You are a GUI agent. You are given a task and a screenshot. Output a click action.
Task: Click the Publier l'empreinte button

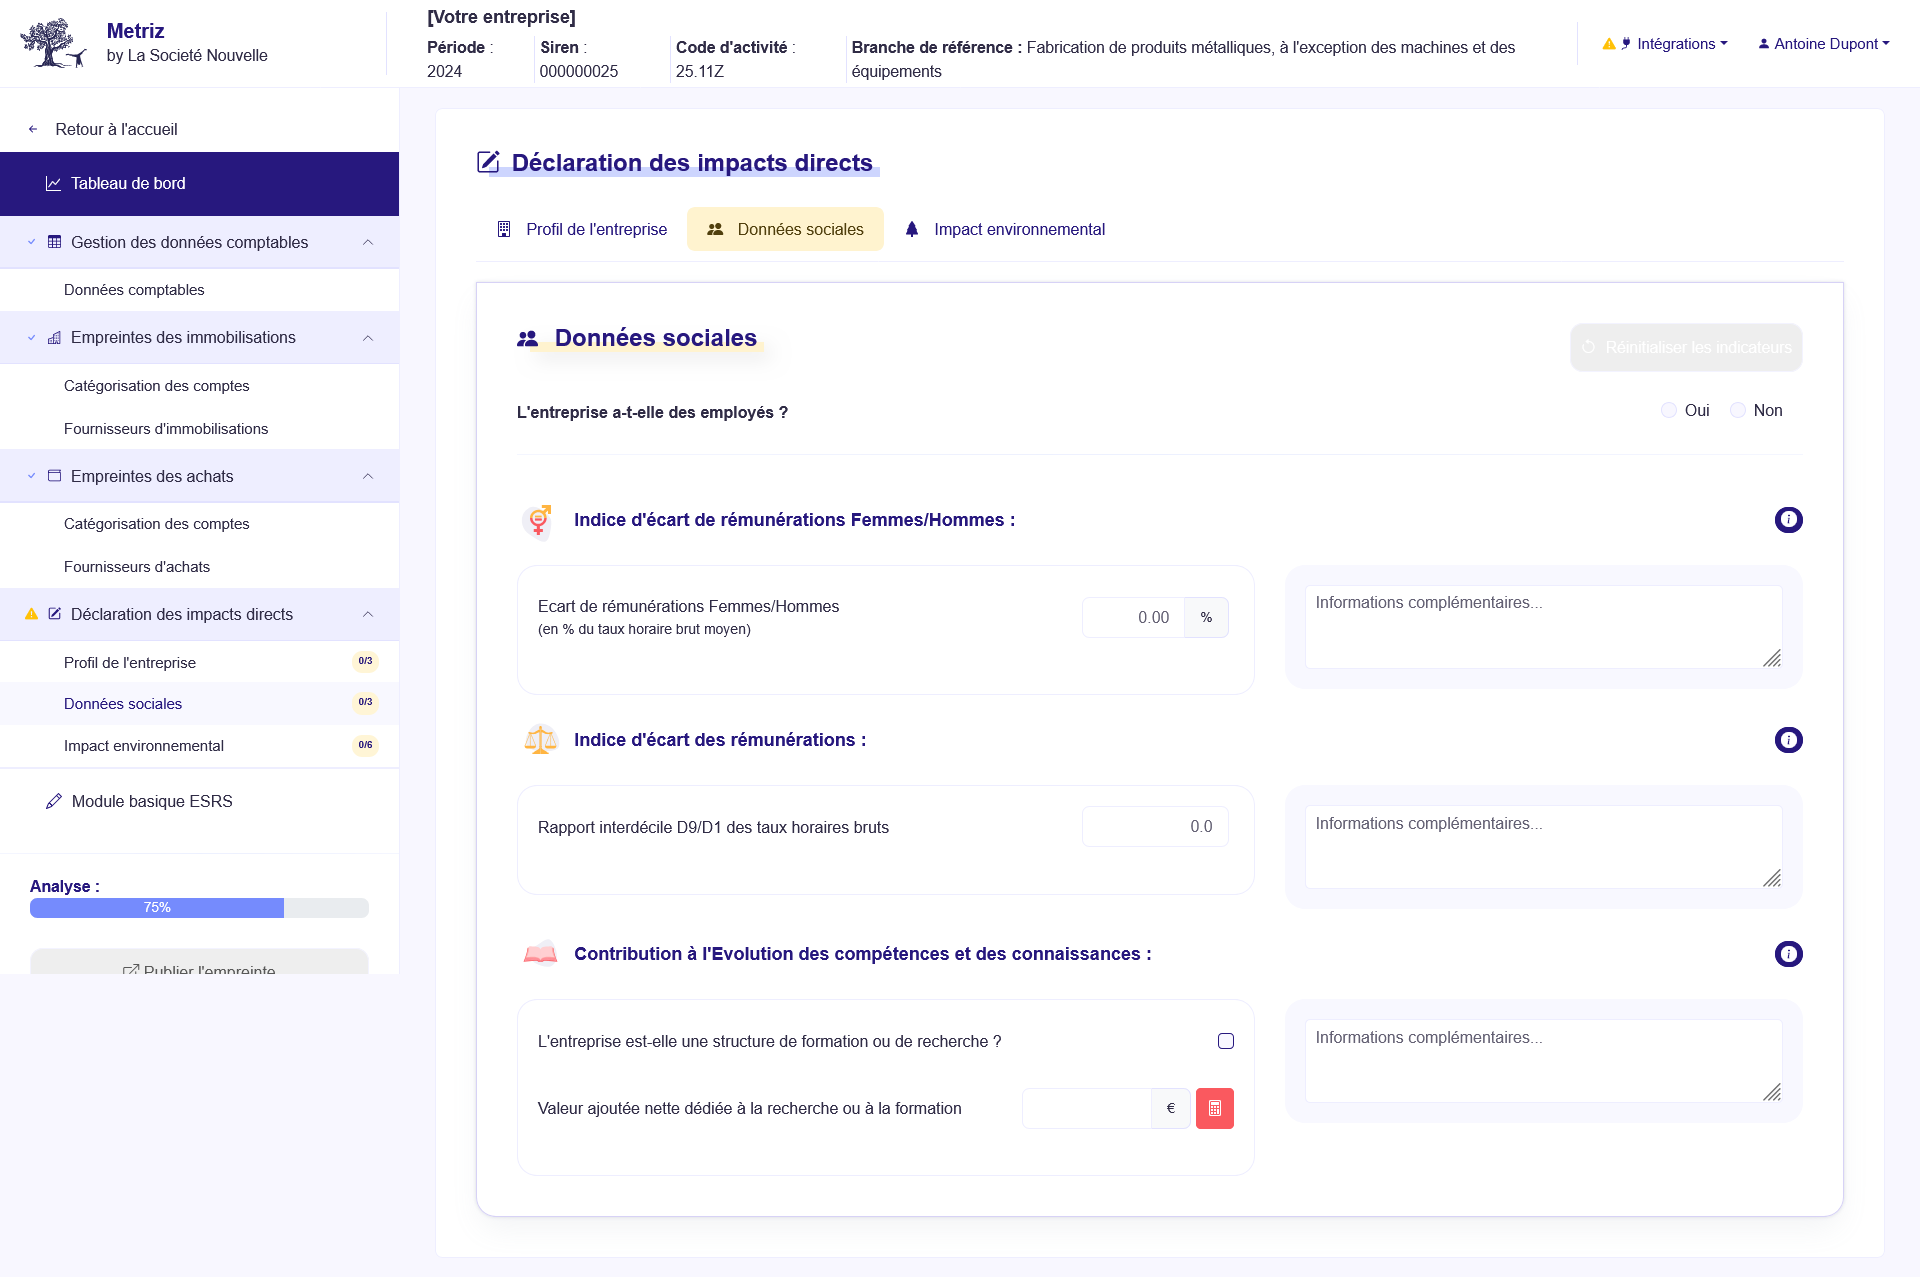tap(199, 969)
